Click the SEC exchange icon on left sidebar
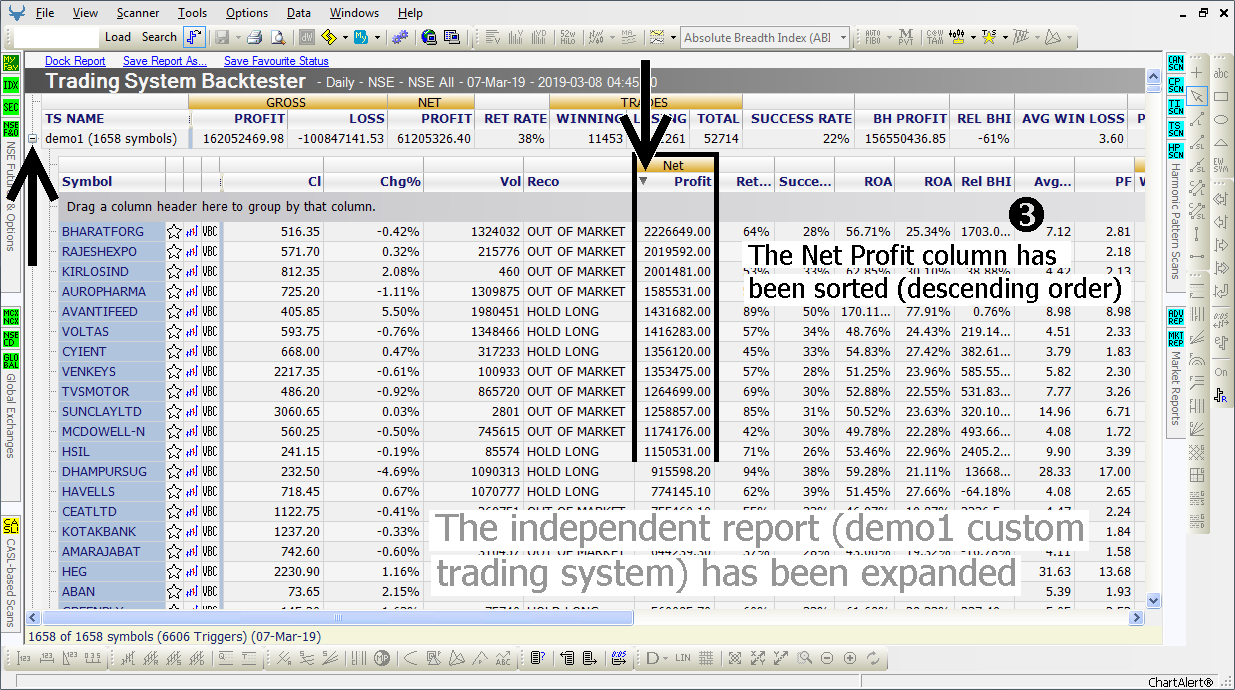 [x=11, y=107]
